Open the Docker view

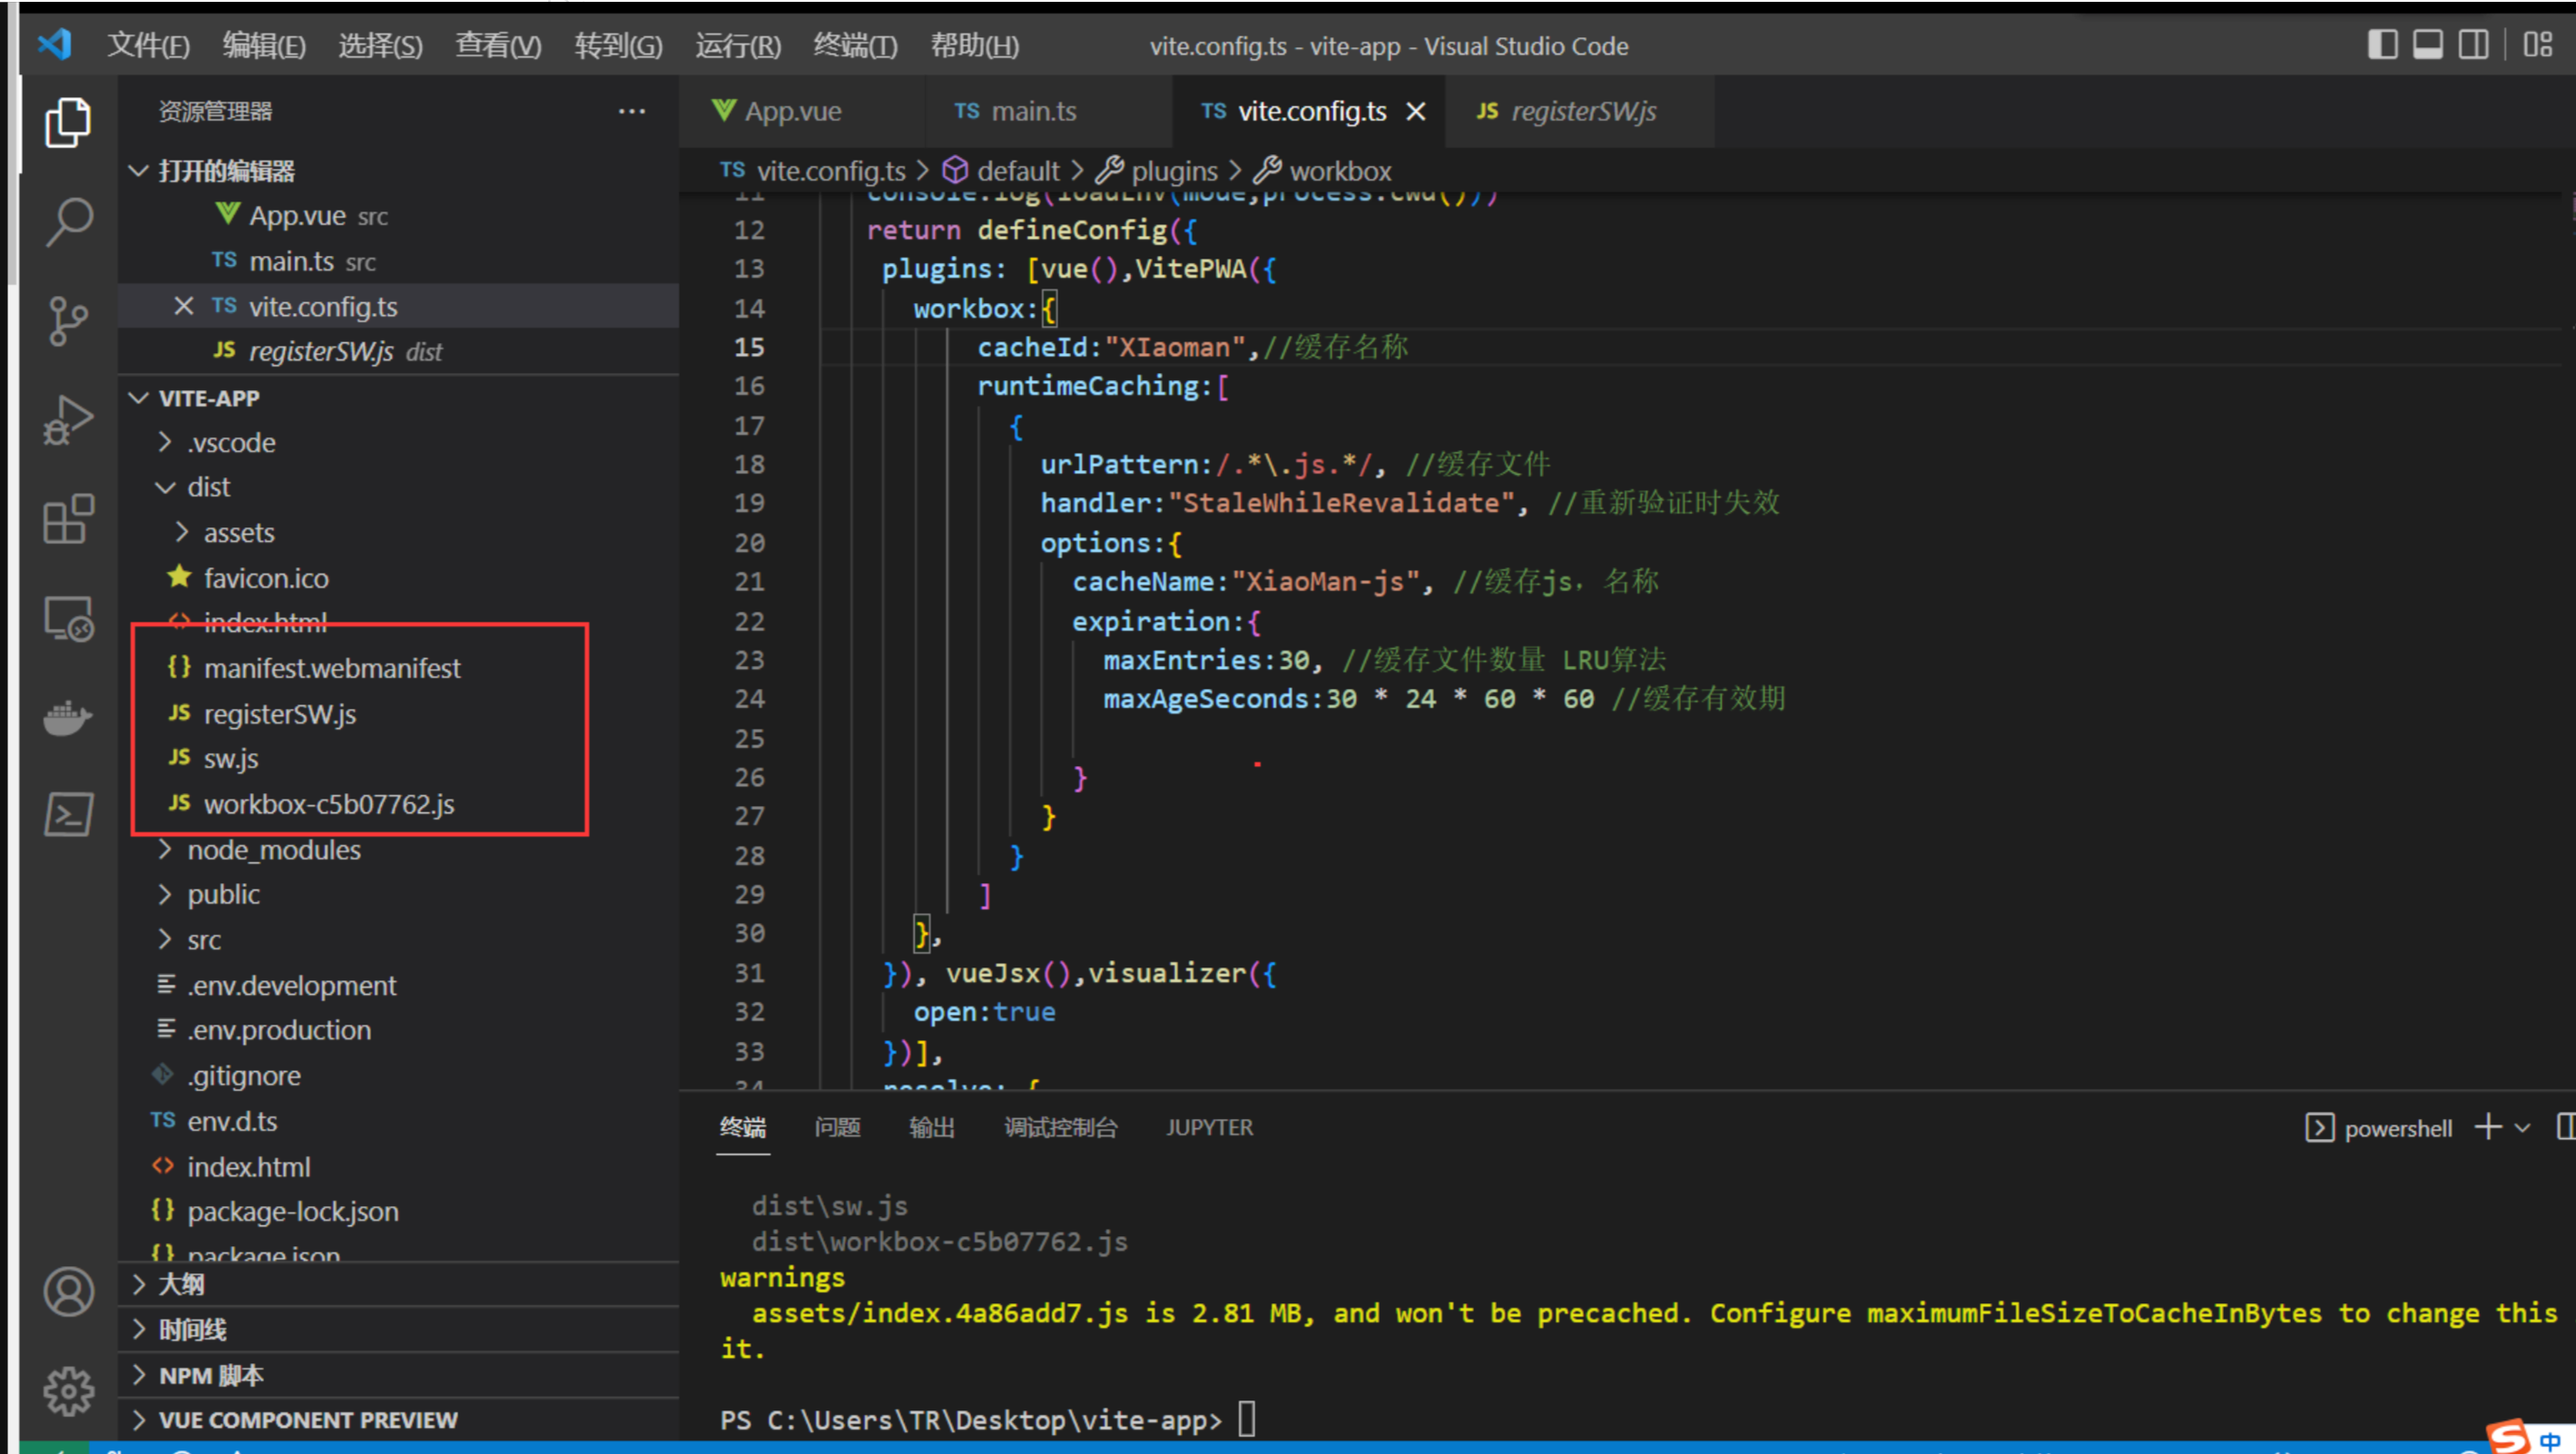(68, 717)
